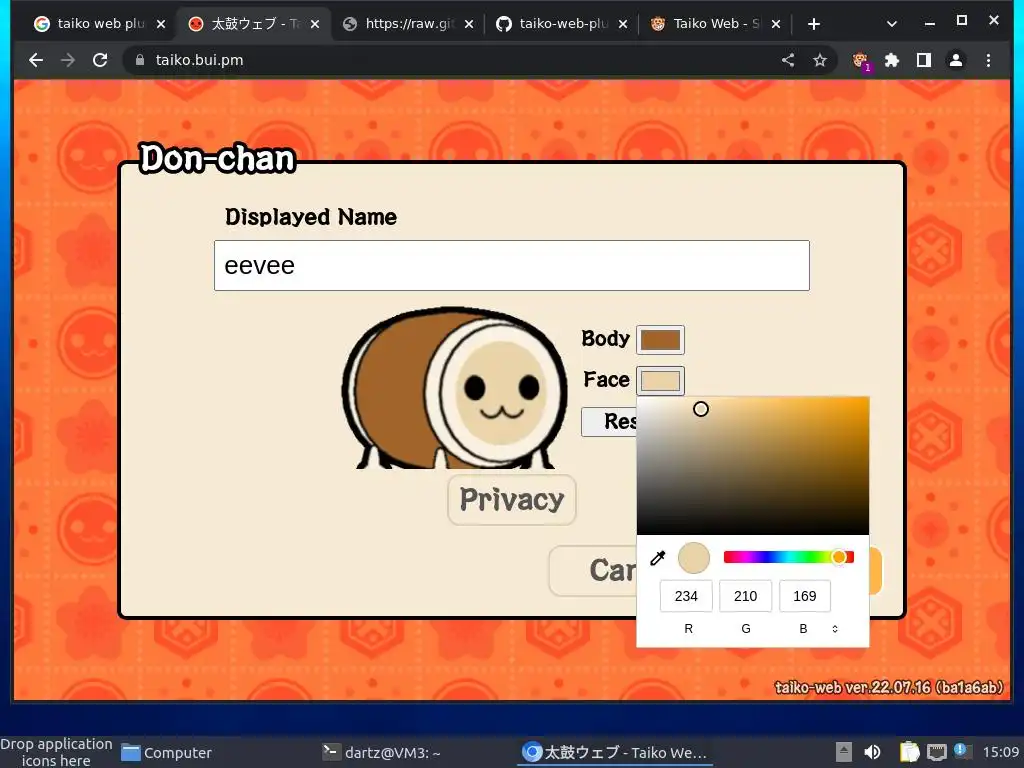Click the Displayed Name input field
This screenshot has width=1024, height=768.
511,265
